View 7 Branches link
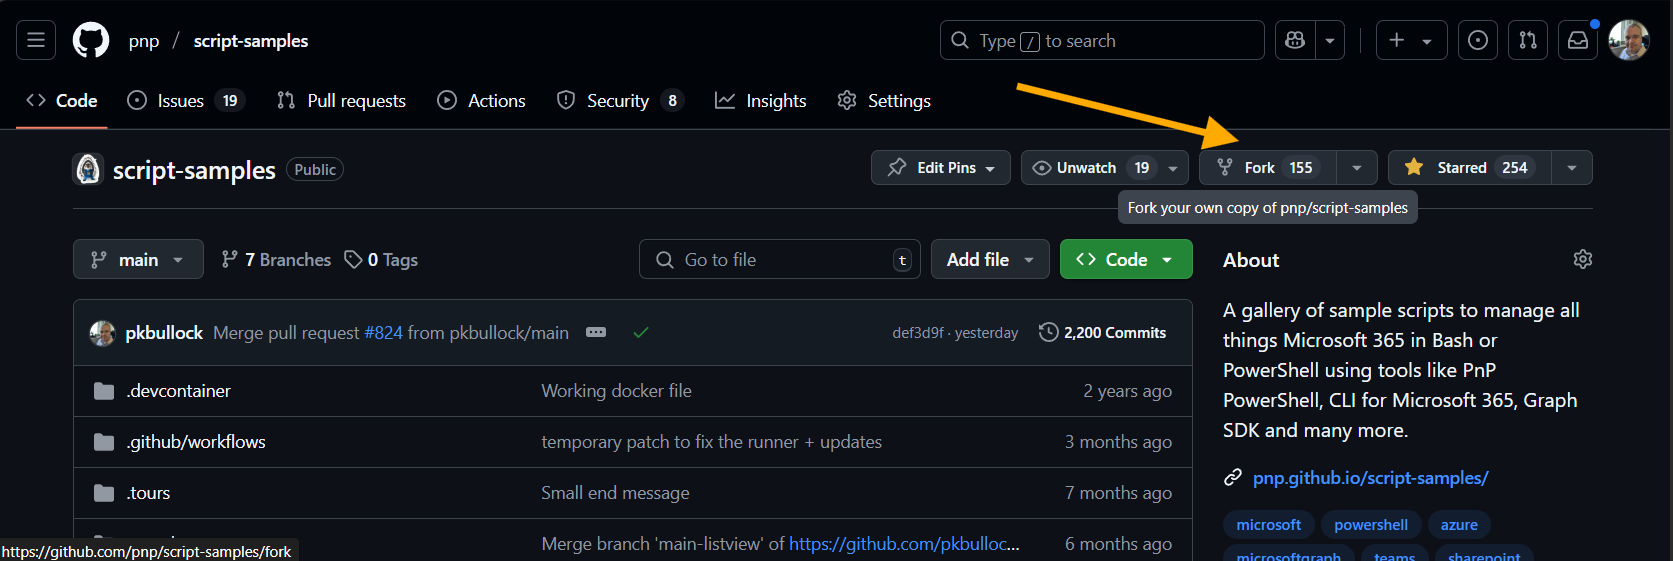1673x561 pixels. [276, 260]
